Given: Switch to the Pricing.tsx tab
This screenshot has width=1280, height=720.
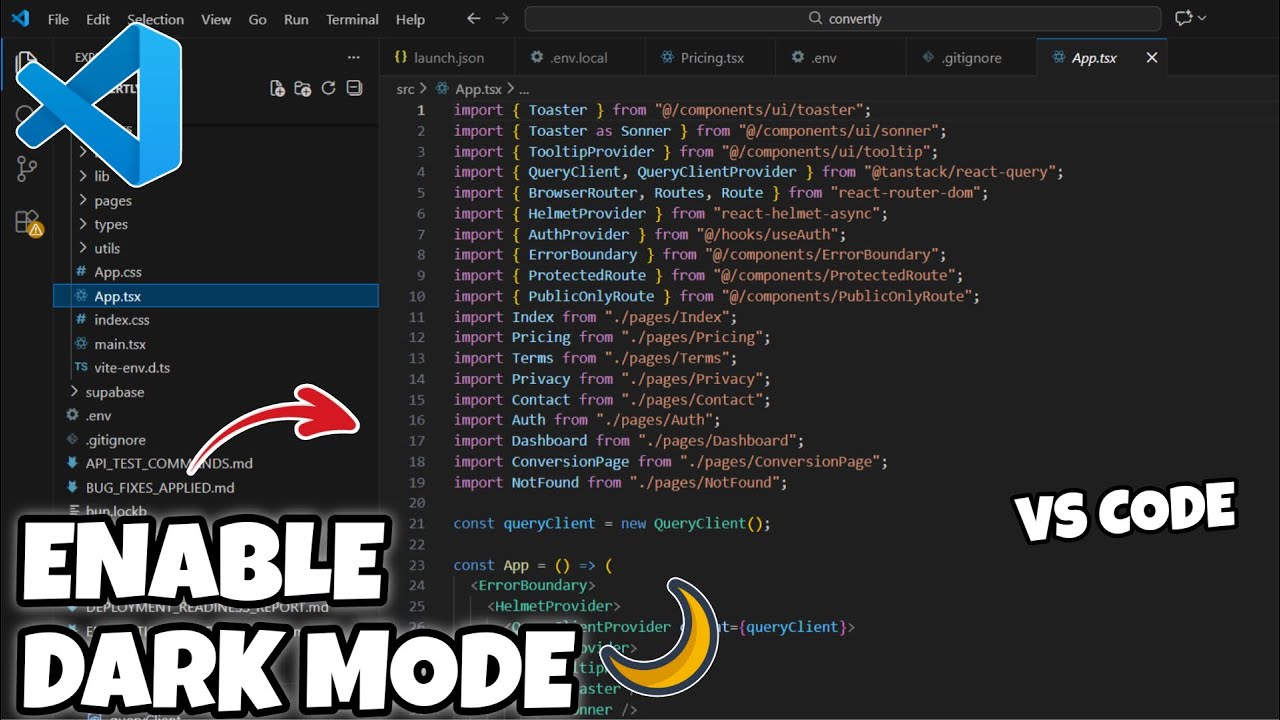Looking at the screenshot, I should 711,58.
